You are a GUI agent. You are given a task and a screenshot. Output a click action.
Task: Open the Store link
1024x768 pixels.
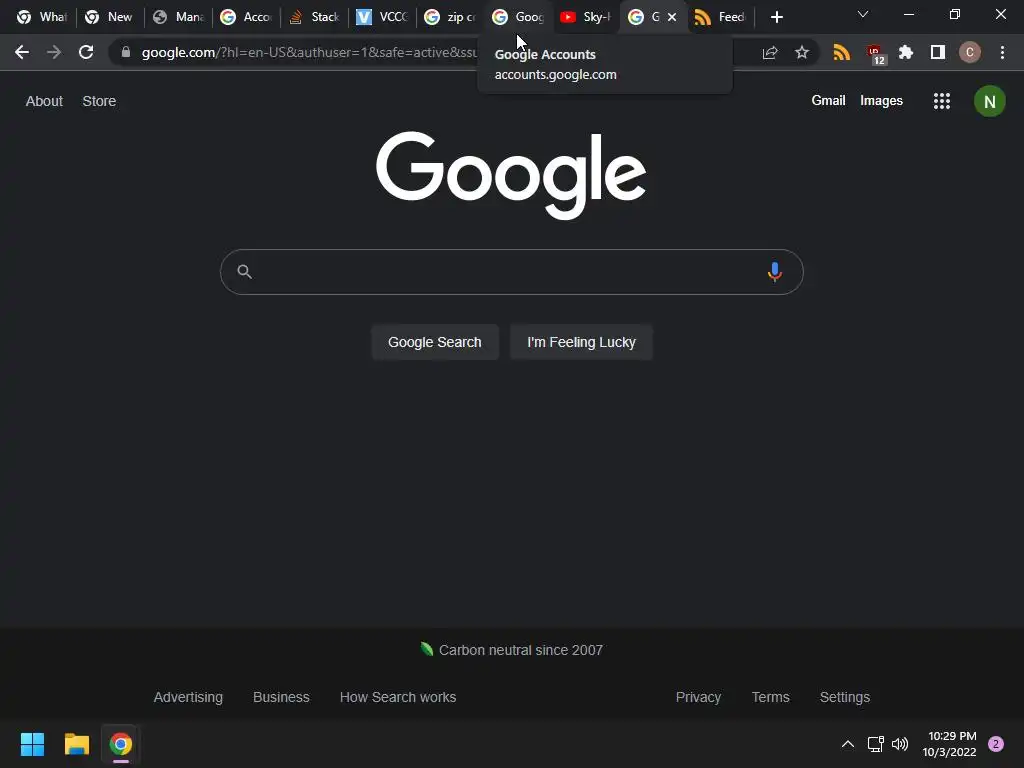tap(99, 101)
